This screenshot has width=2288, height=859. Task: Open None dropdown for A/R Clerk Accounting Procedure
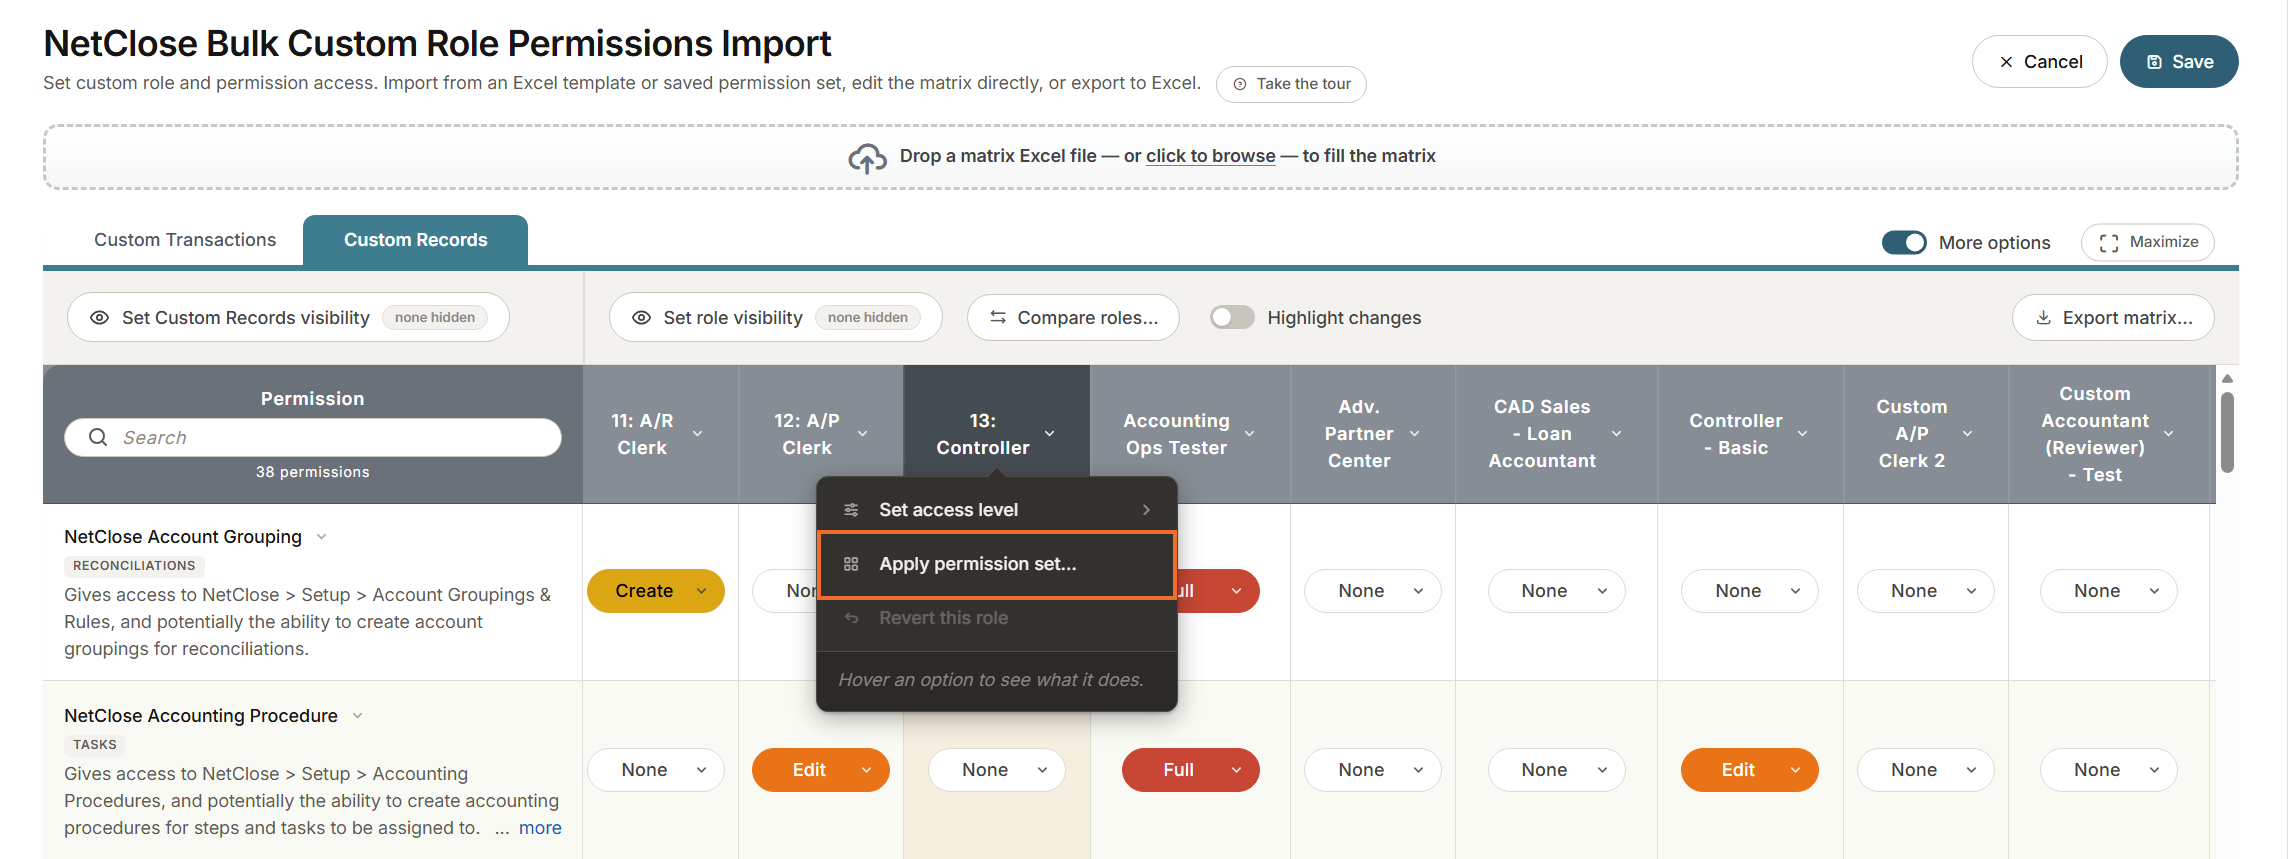pyautogui.click(x=656, y=770)
